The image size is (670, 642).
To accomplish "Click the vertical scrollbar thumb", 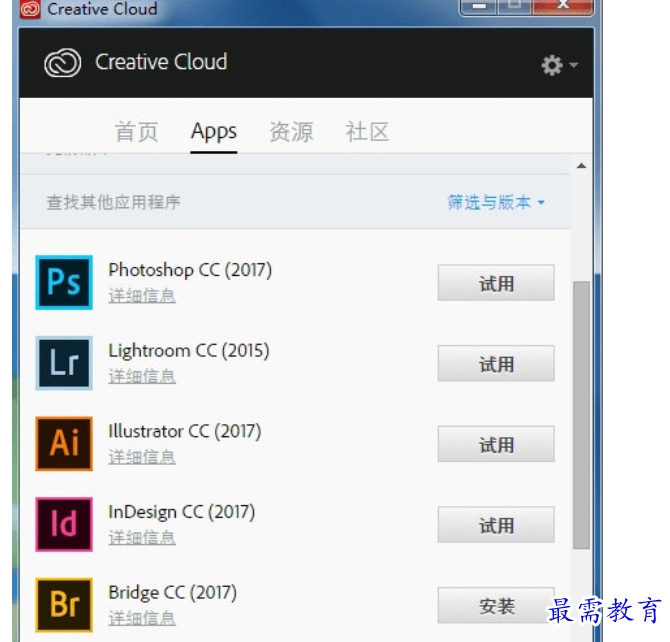I will point(582,415).
